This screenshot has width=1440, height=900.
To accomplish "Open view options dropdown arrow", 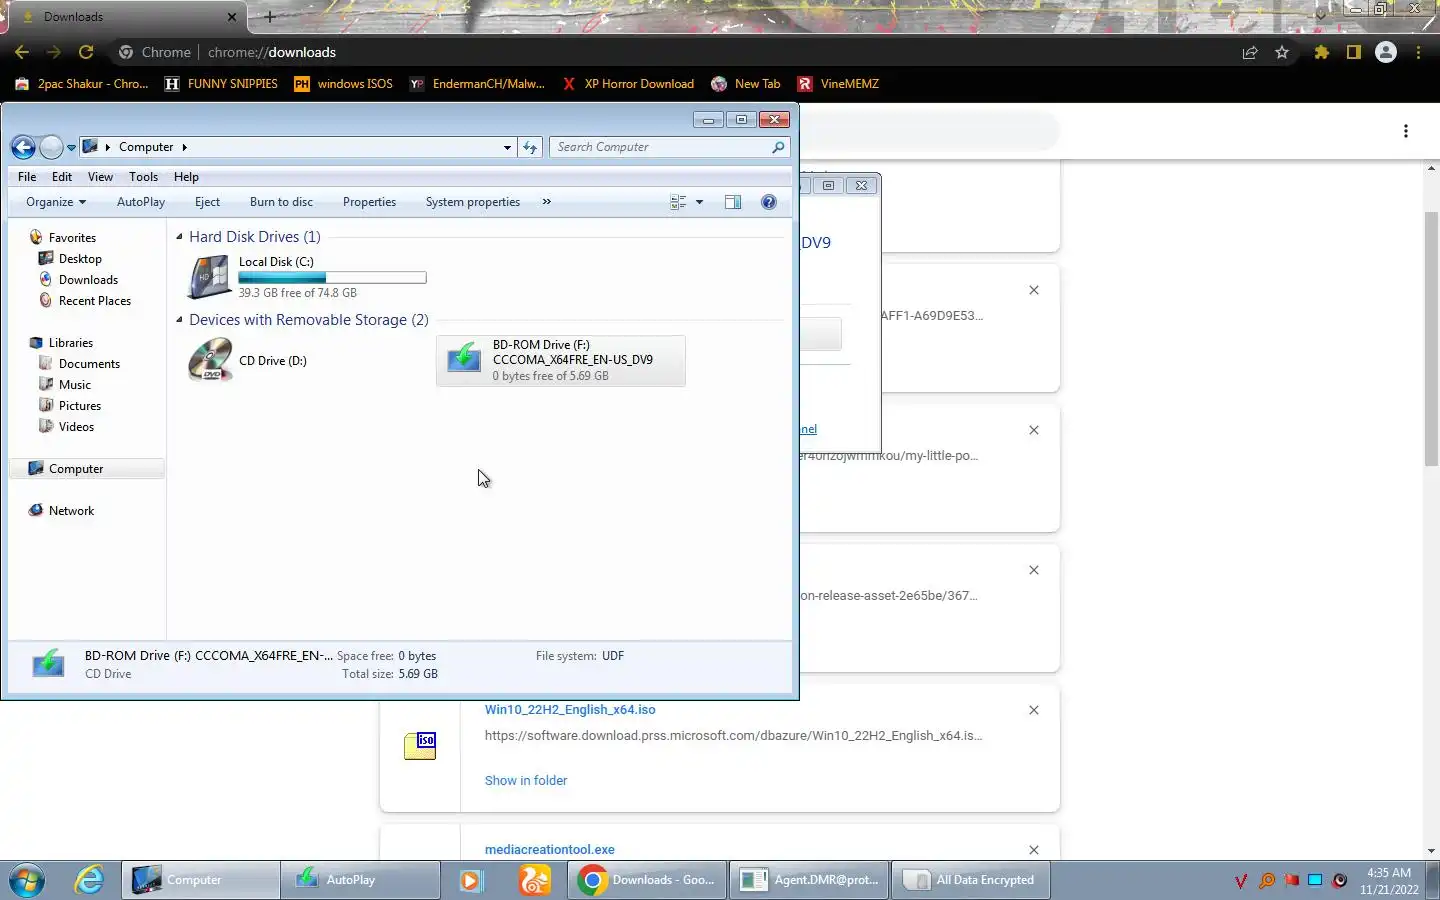I will (699, 202).
